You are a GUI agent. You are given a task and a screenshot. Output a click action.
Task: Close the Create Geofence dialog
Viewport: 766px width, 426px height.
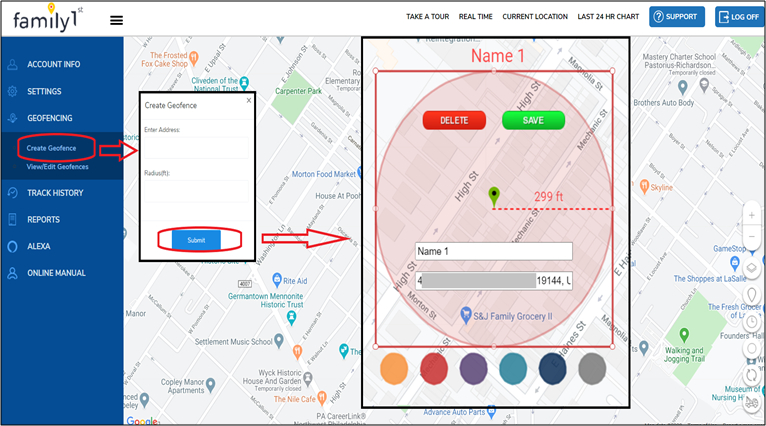click(x=249, y=100)
